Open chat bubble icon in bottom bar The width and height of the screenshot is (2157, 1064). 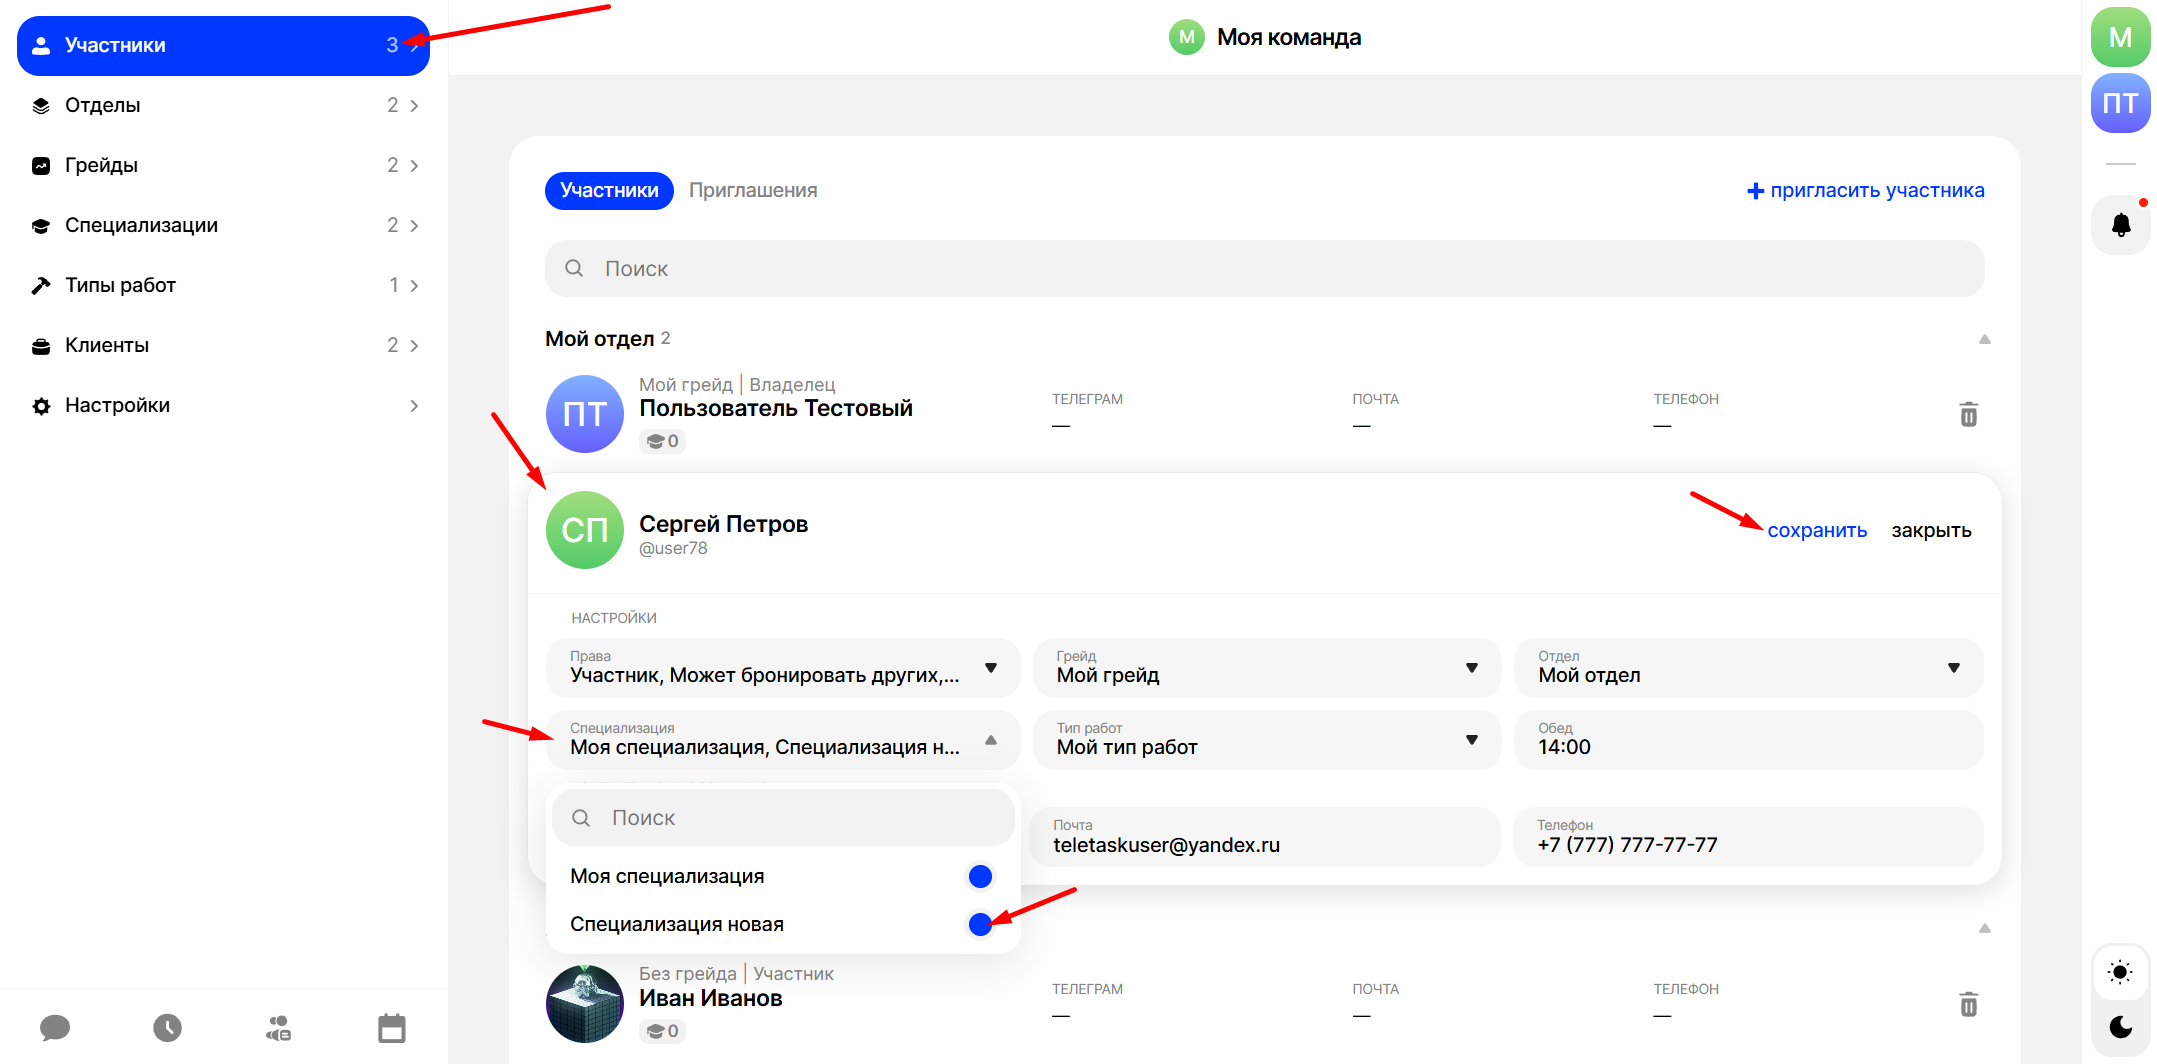point(55,1027)
